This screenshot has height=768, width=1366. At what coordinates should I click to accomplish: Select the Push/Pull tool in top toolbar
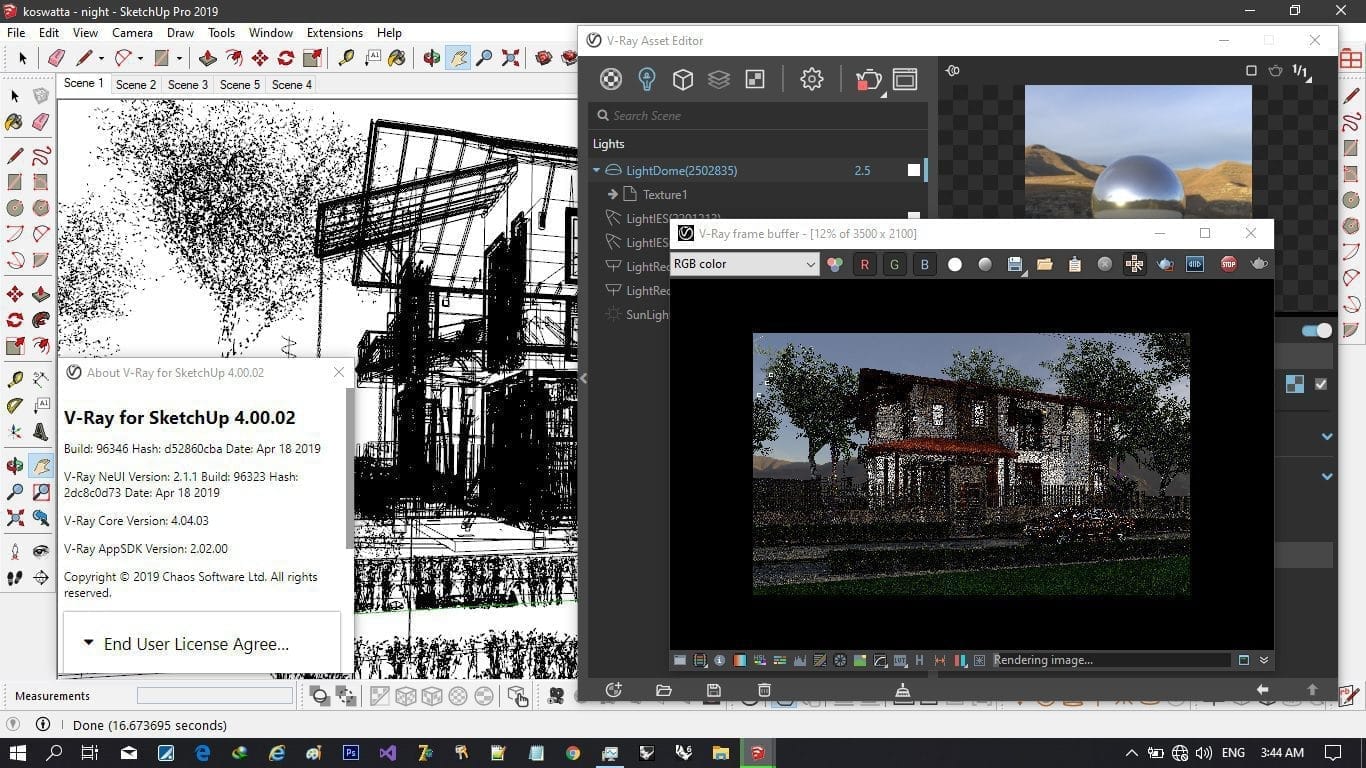click(208, 58)
